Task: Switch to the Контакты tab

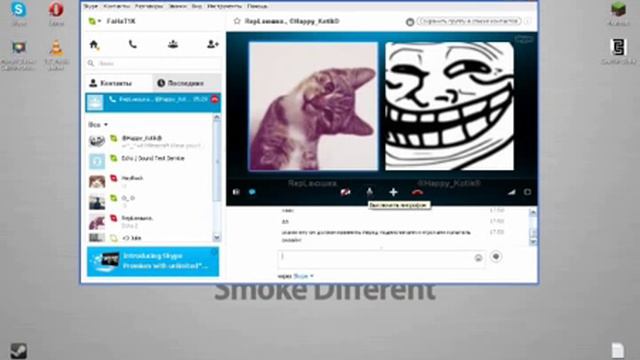Action: tap(119, 83)
